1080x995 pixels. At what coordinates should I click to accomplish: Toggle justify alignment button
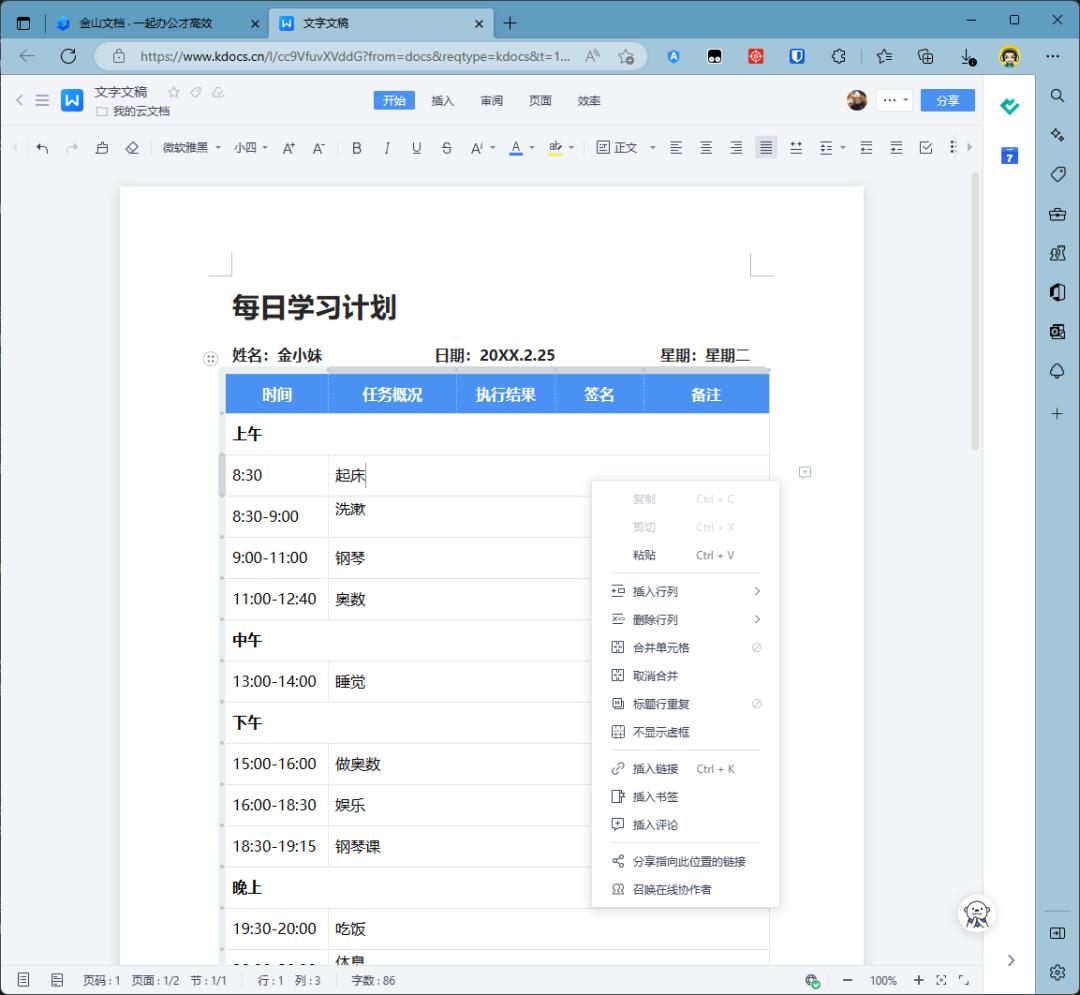(x=766, y=148)
